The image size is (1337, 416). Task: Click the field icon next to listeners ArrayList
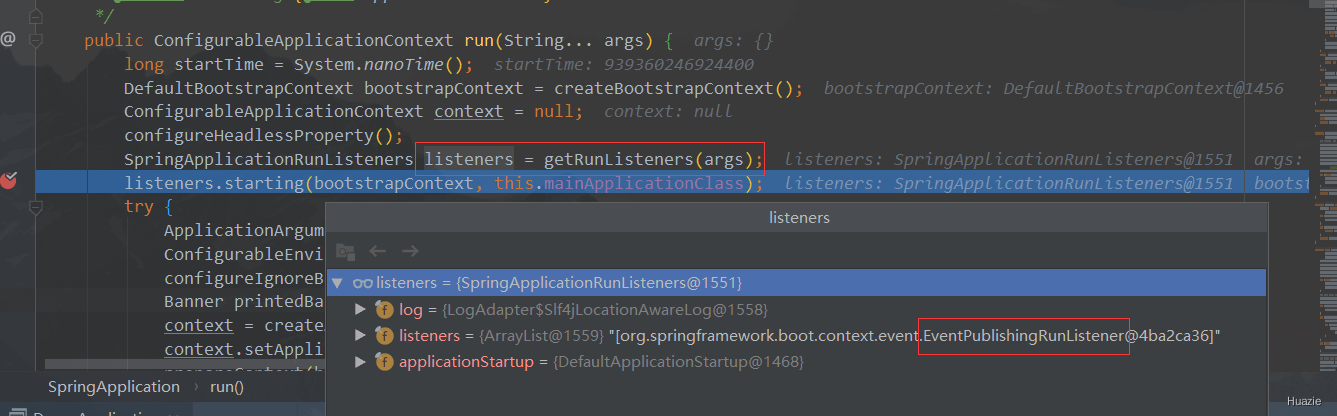pyautogui.click(x=384, y=337)
